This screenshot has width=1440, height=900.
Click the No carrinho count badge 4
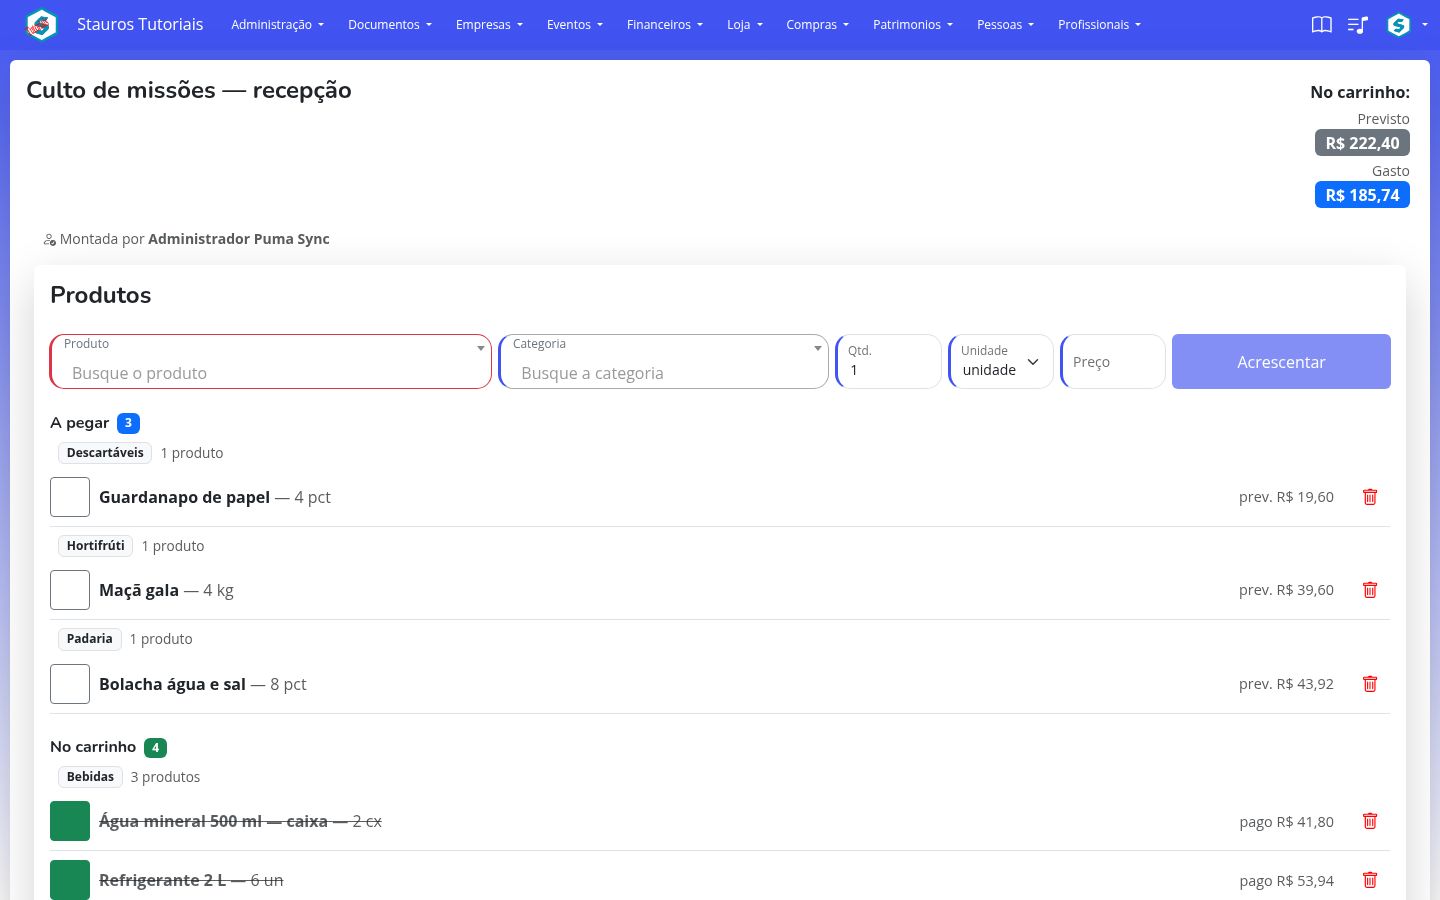click(x=155, y=747)
